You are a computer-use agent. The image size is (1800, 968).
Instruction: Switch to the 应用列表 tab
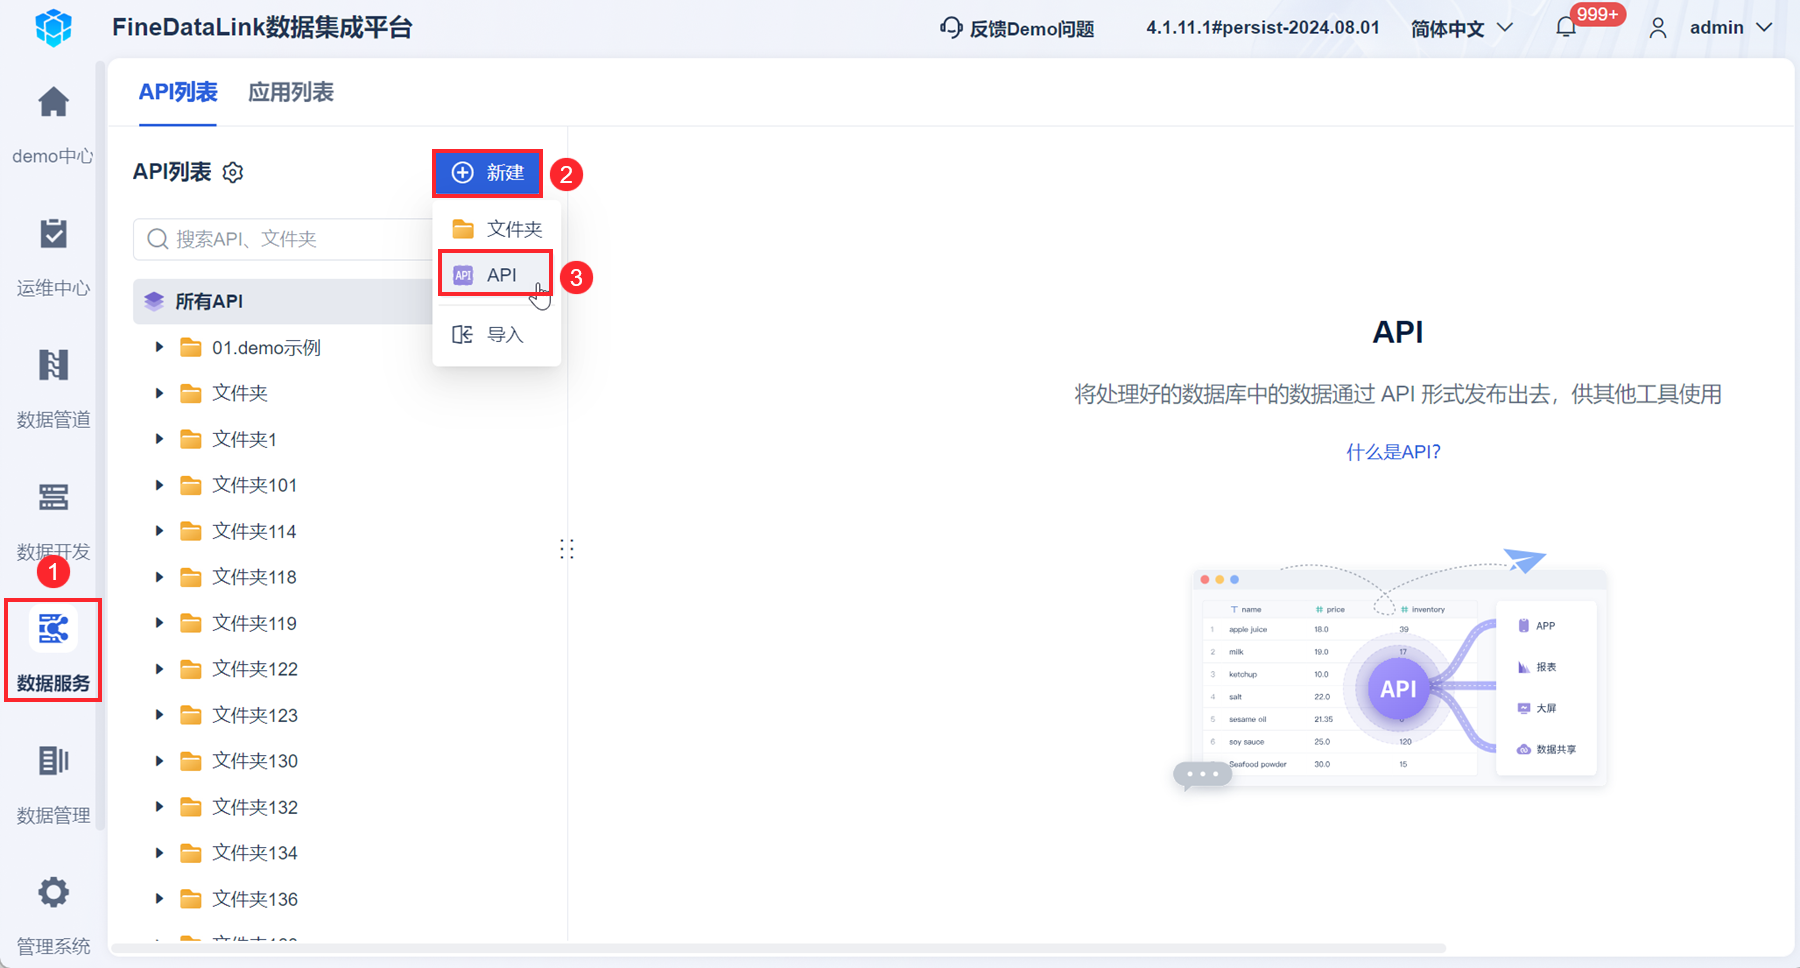(x=291, y=92)
